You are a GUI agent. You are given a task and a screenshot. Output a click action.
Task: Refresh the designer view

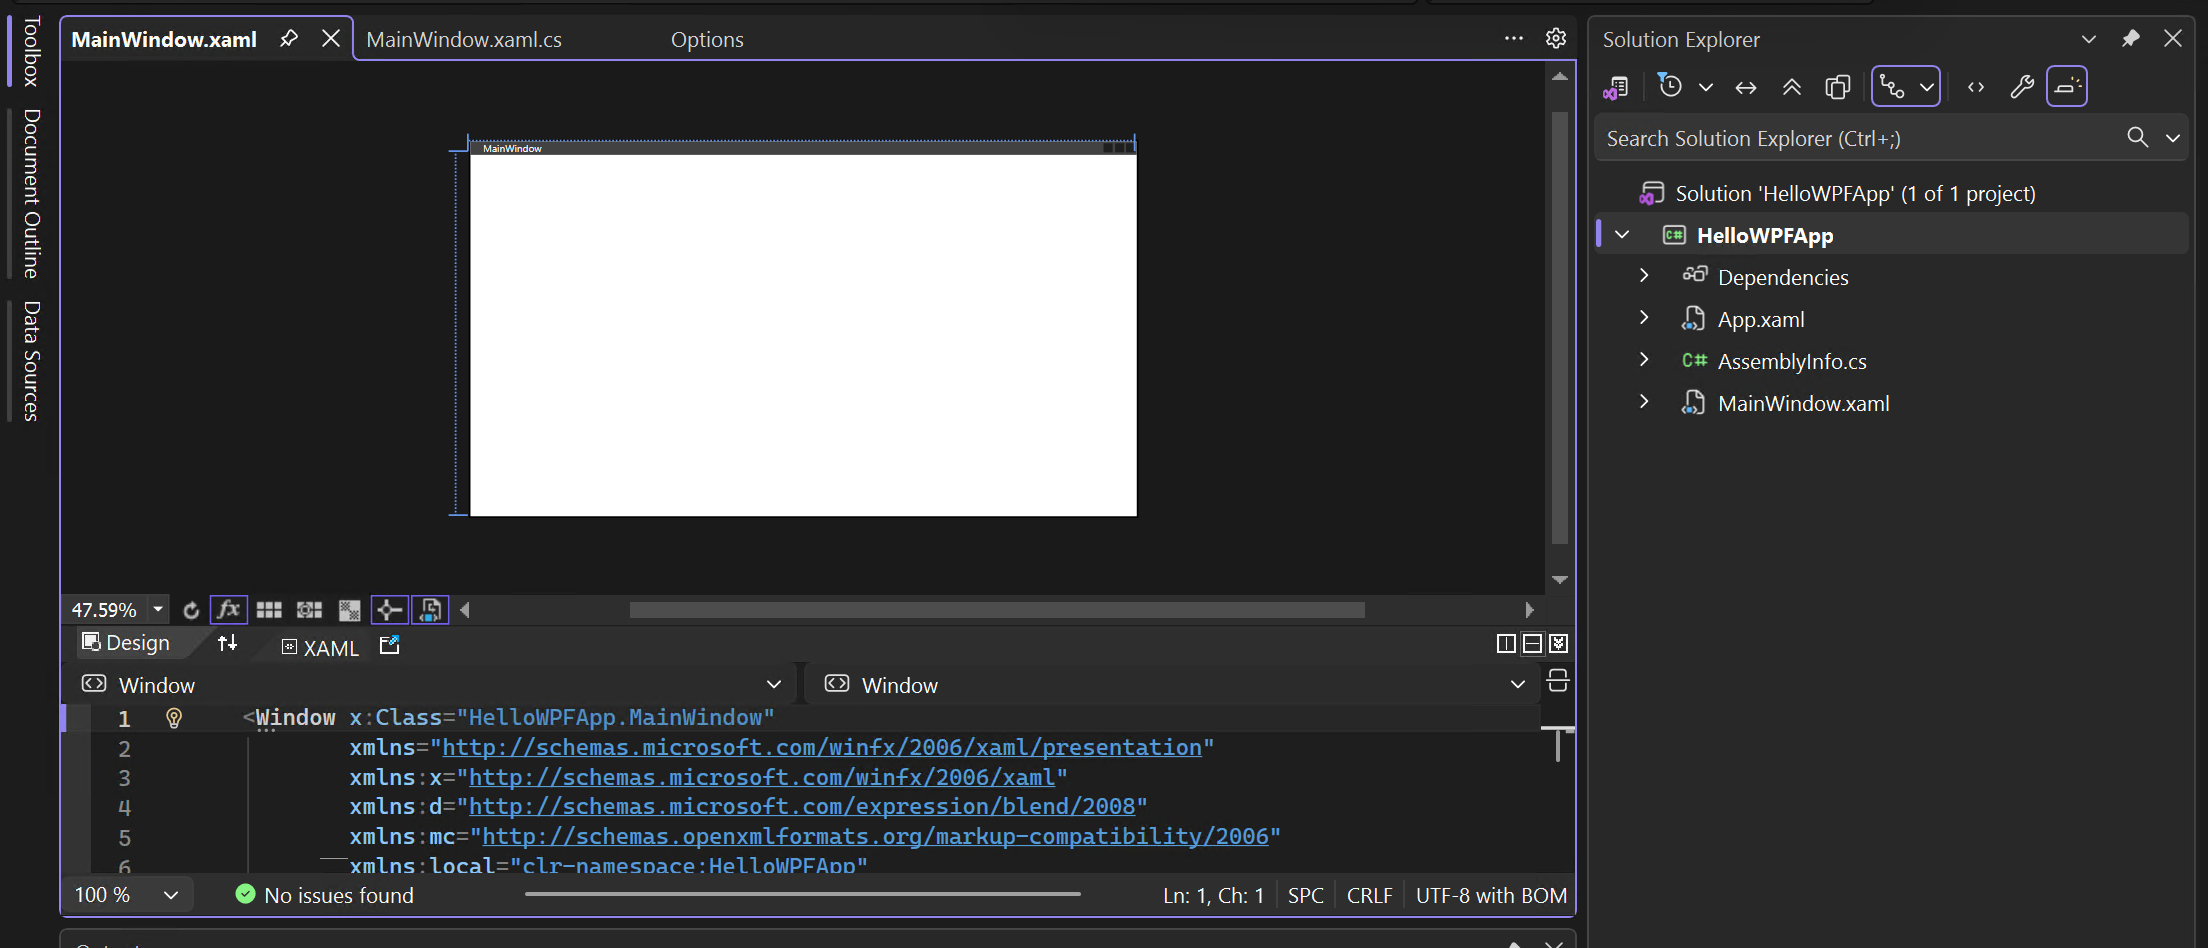[x=191, y=610]
